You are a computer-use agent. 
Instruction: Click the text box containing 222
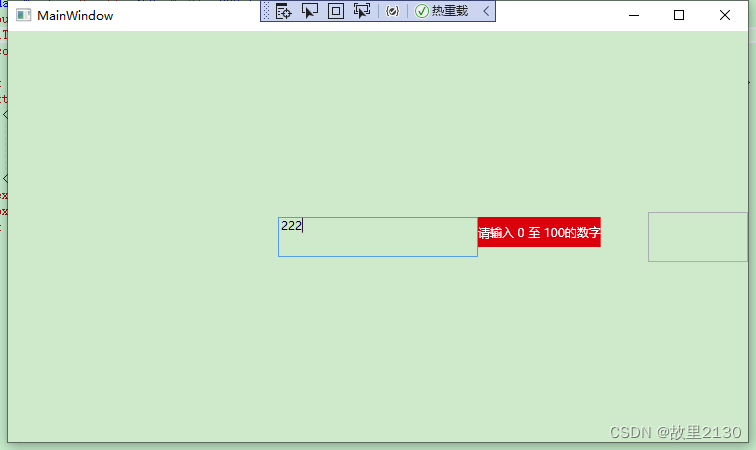point(378,237)
